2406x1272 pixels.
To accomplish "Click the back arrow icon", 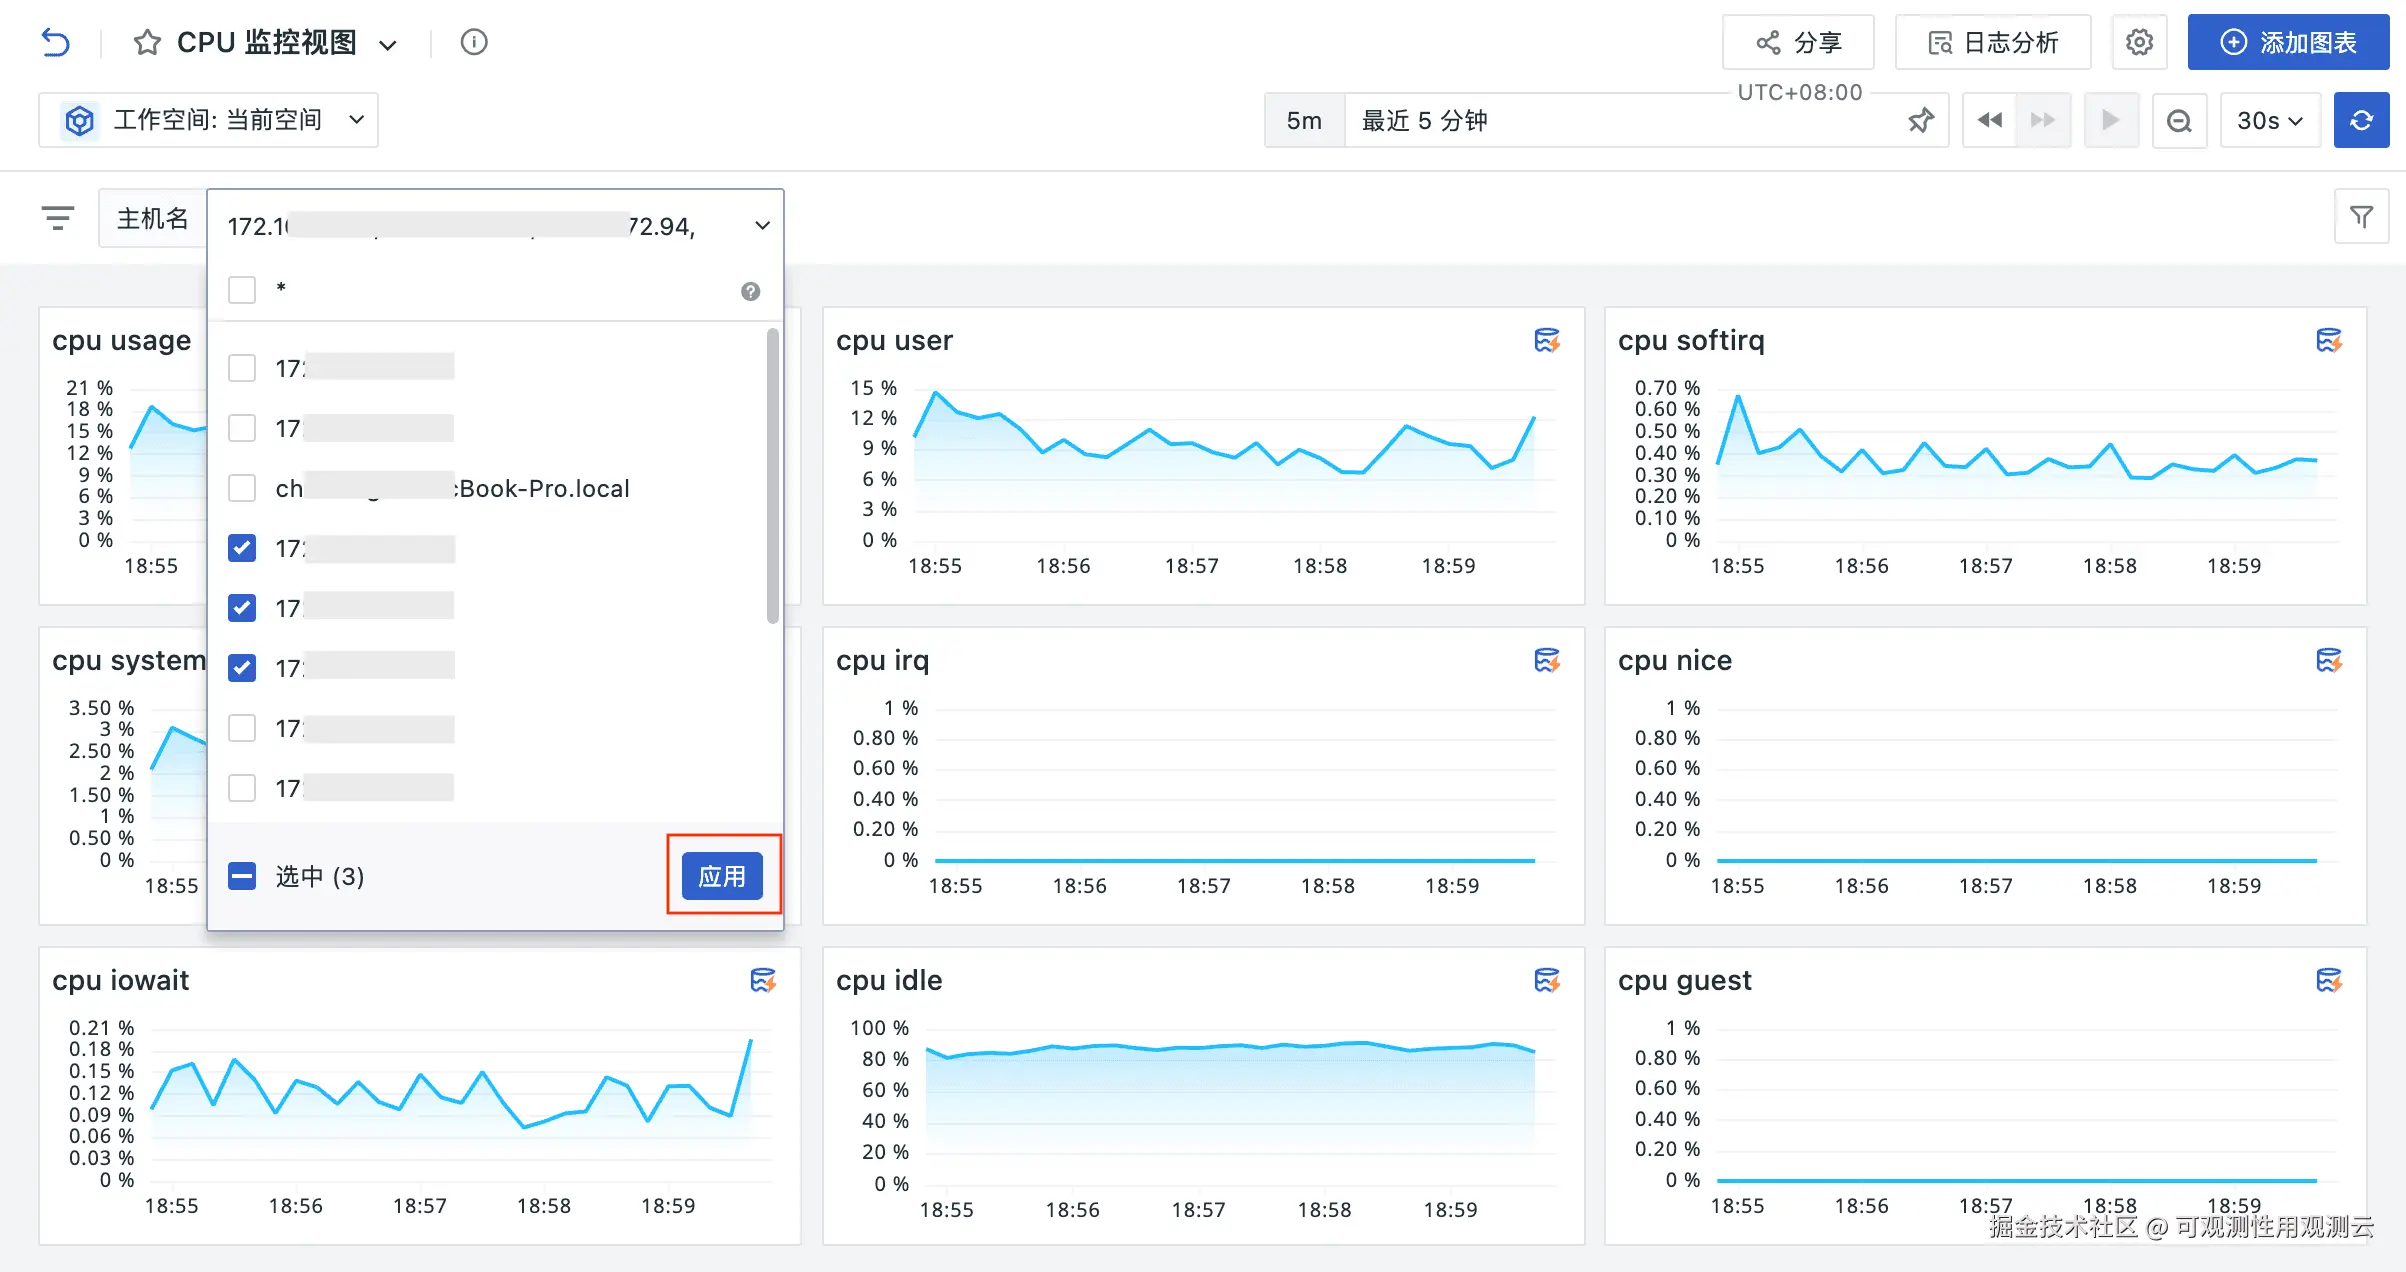I will 56,43.
